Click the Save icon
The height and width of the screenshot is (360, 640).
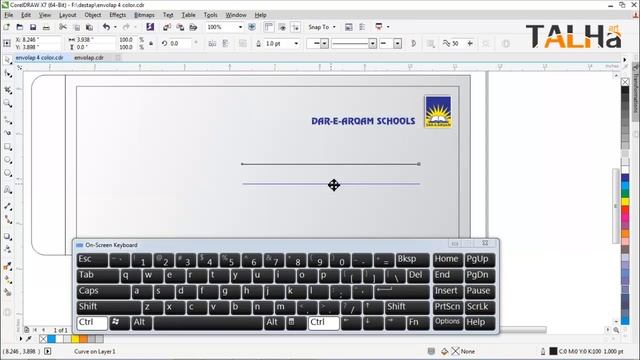coord(33,27)
